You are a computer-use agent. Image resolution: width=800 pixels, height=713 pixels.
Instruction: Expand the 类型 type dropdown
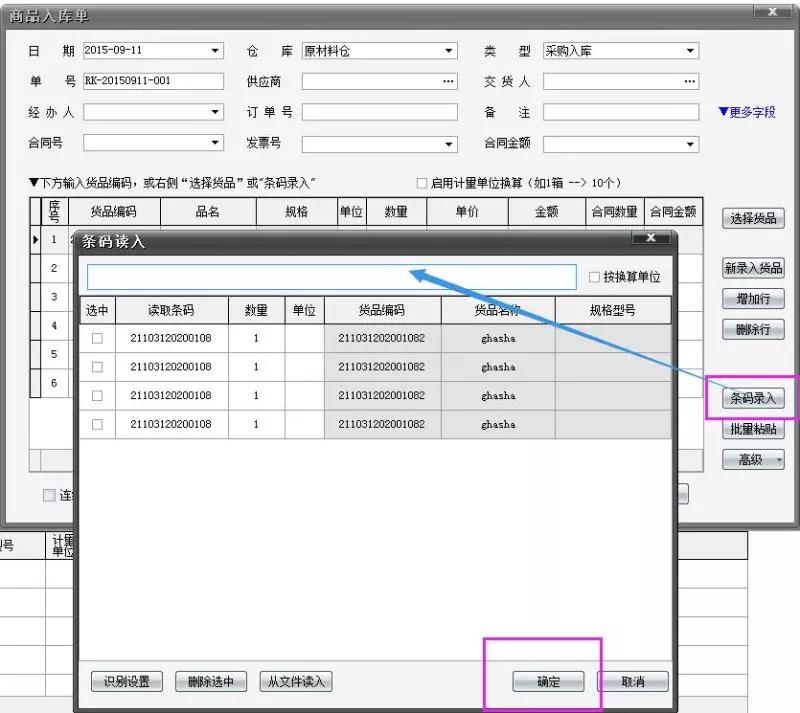(x=690, y=51)
